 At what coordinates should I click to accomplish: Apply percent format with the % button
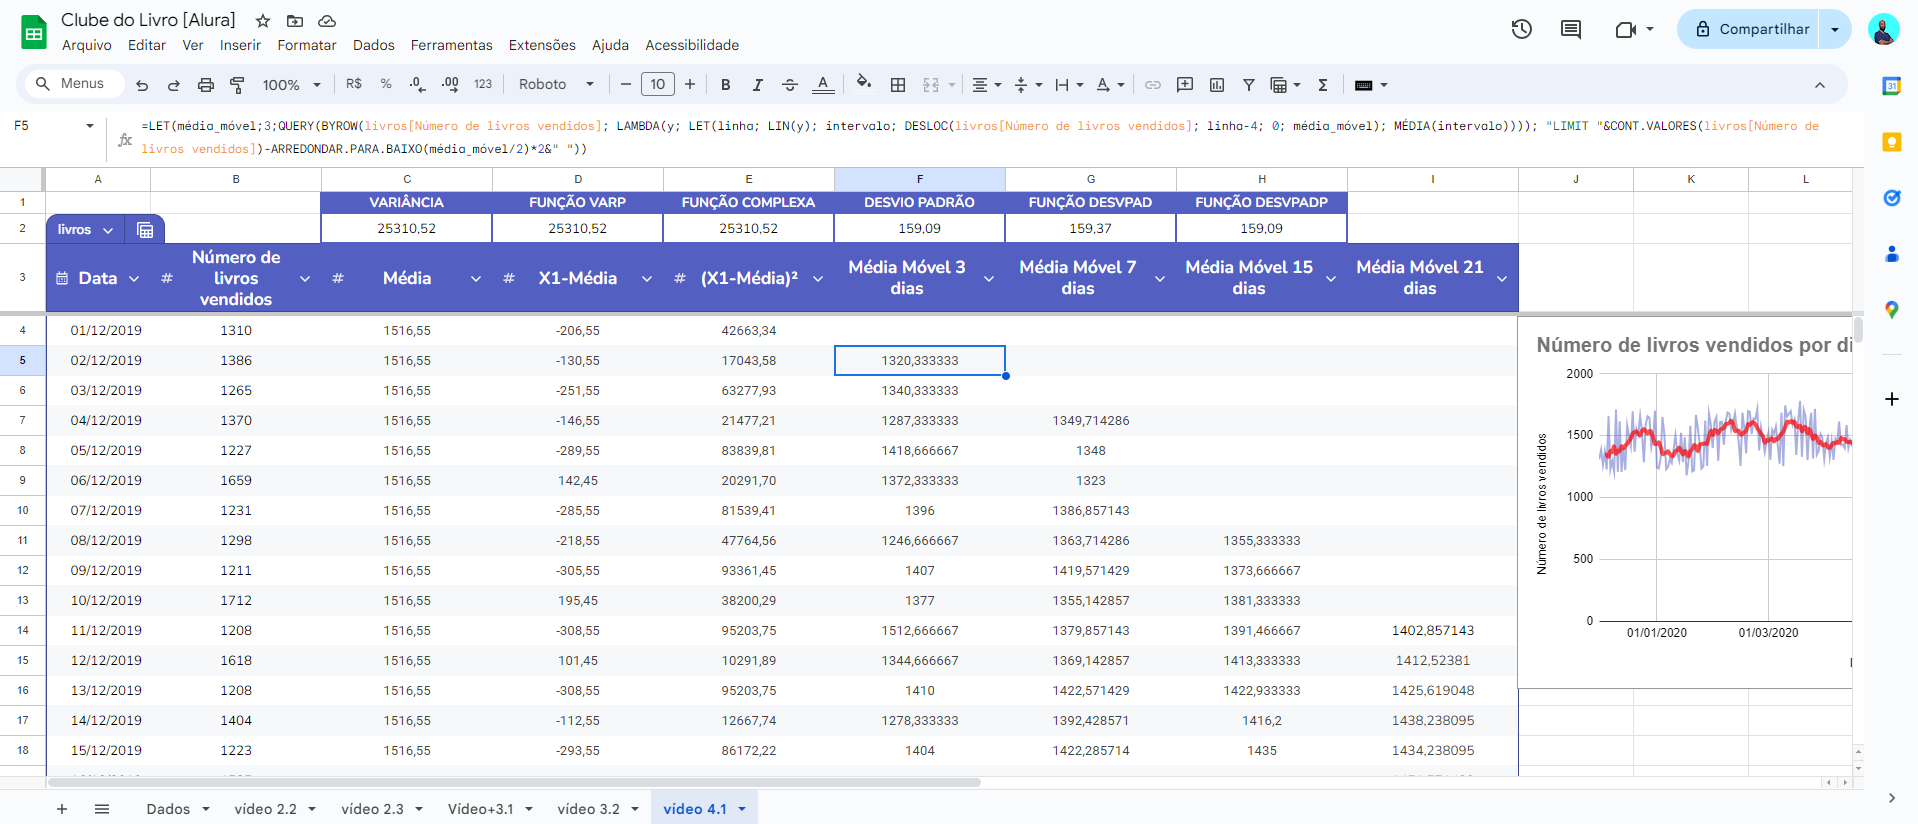pos(386,84)
